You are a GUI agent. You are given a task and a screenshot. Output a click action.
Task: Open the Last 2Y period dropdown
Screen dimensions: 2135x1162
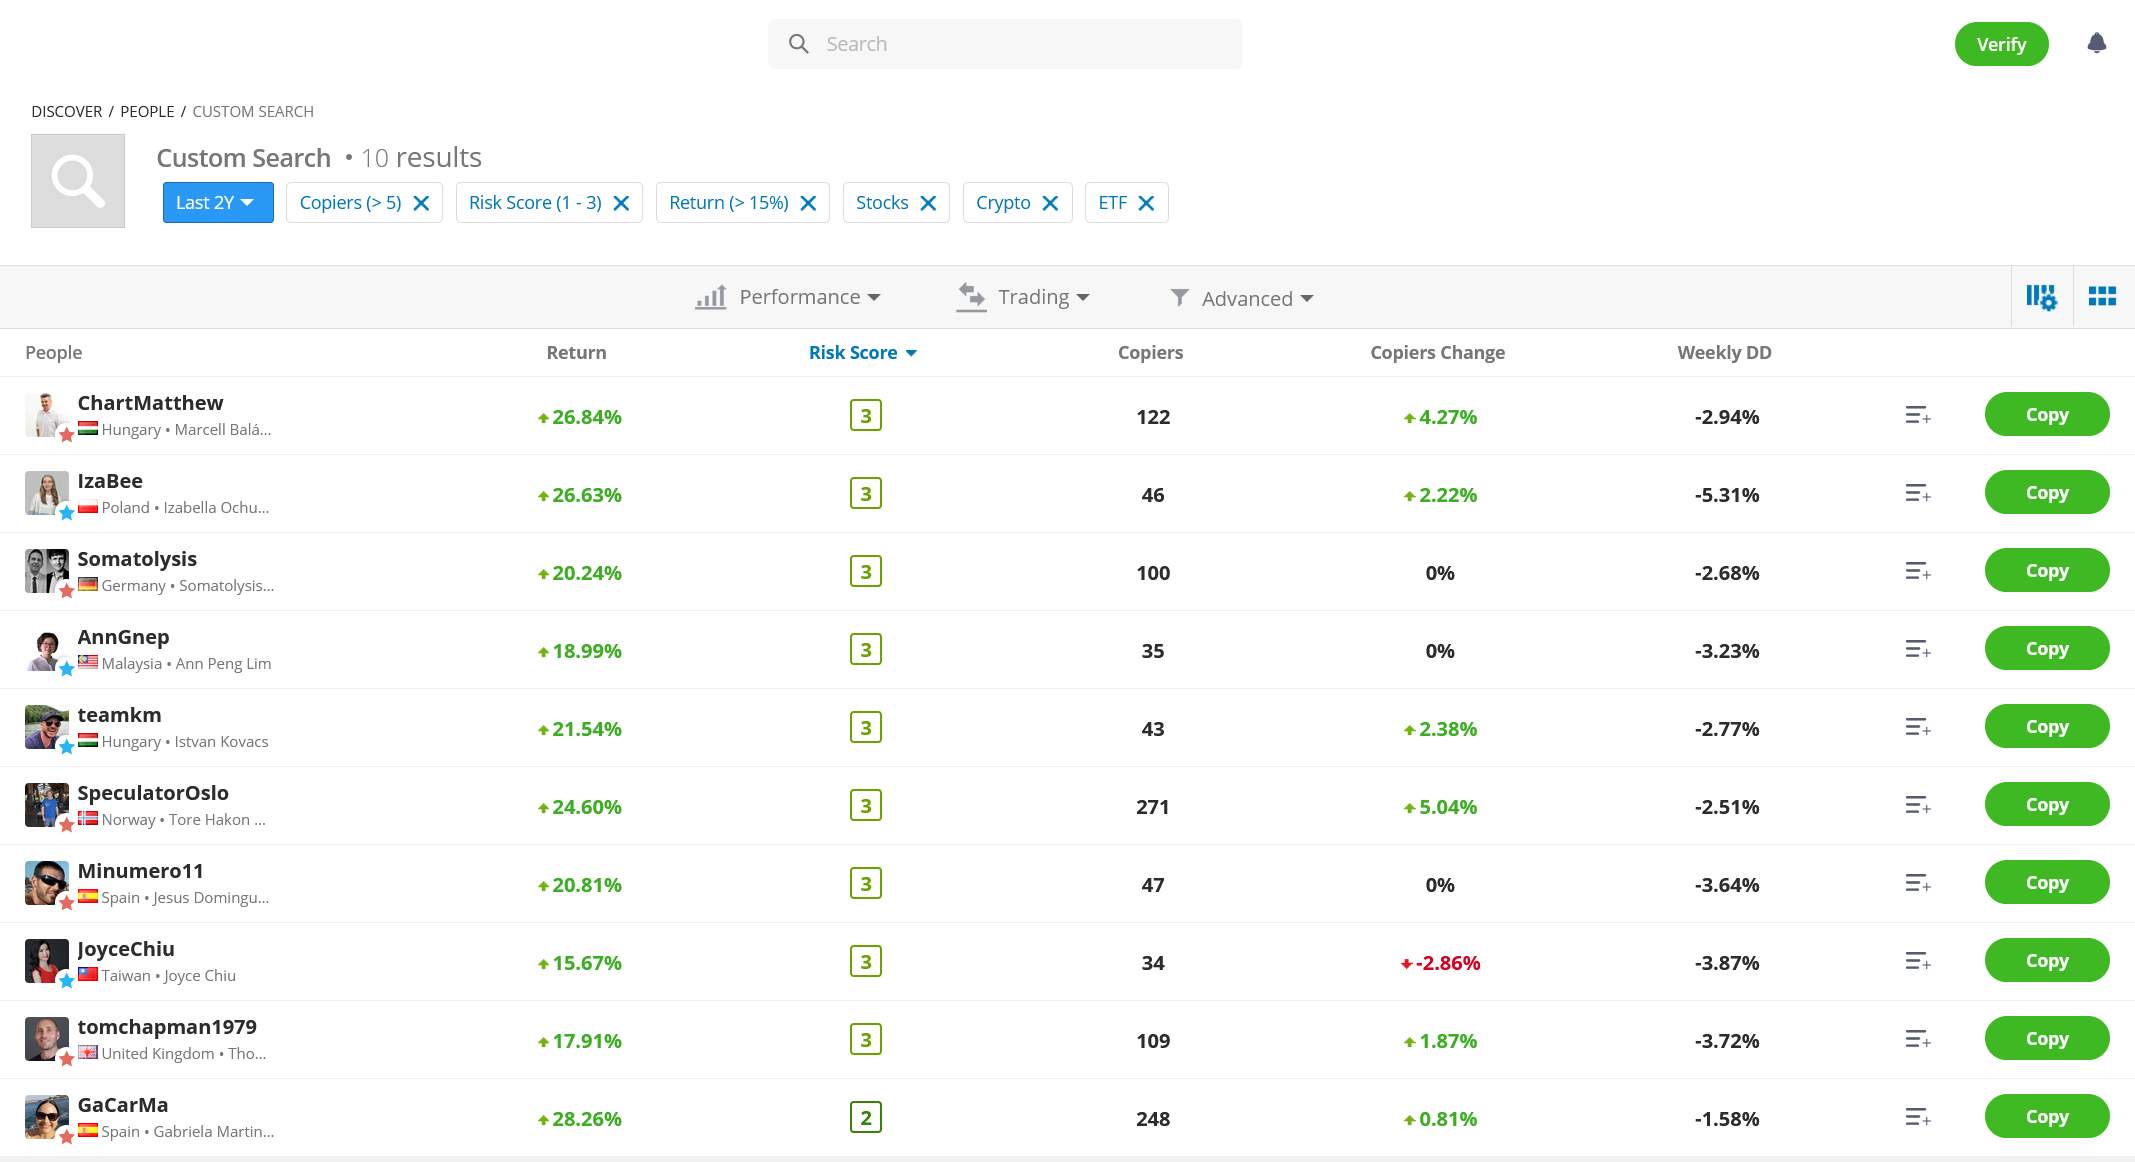218,203
